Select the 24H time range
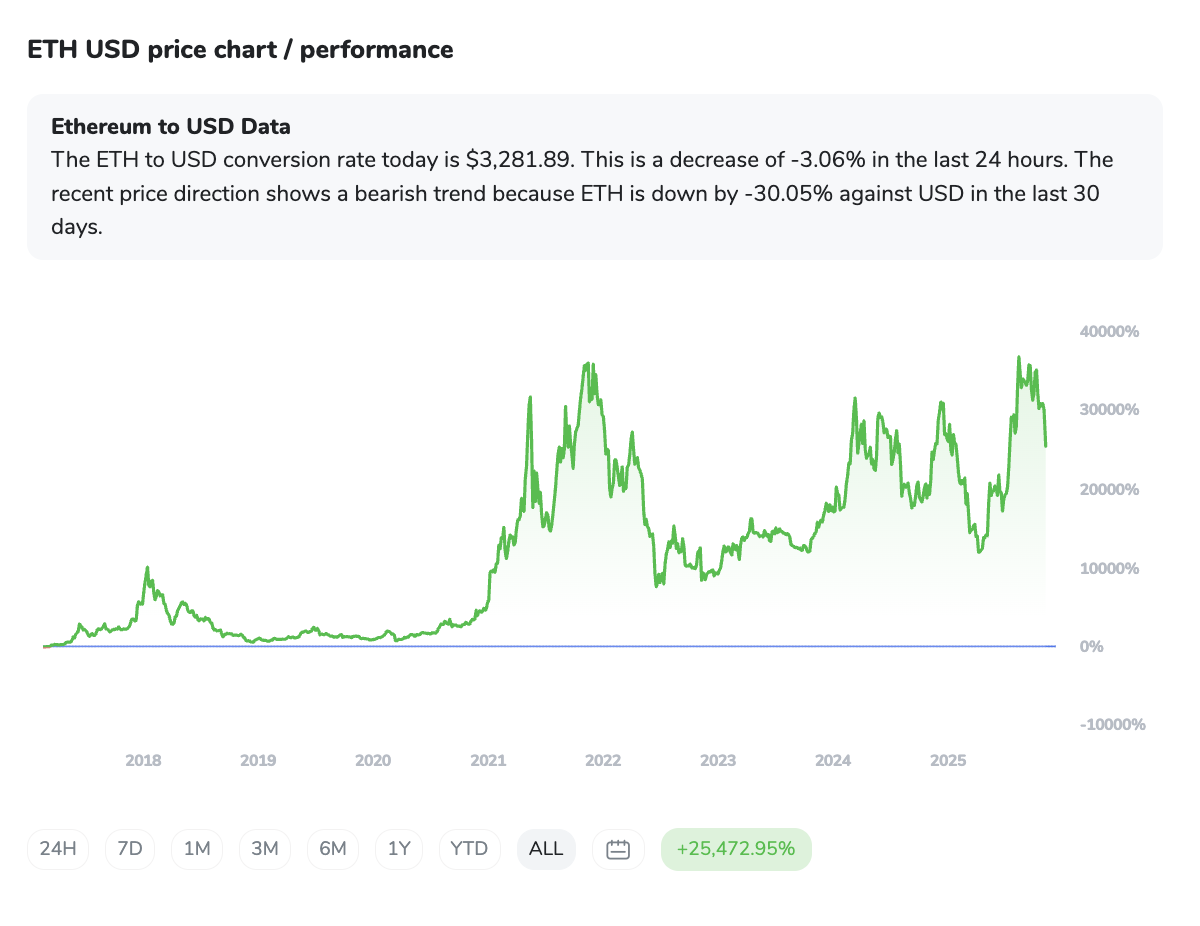1200x926 pixels. (x=58, y=849)
